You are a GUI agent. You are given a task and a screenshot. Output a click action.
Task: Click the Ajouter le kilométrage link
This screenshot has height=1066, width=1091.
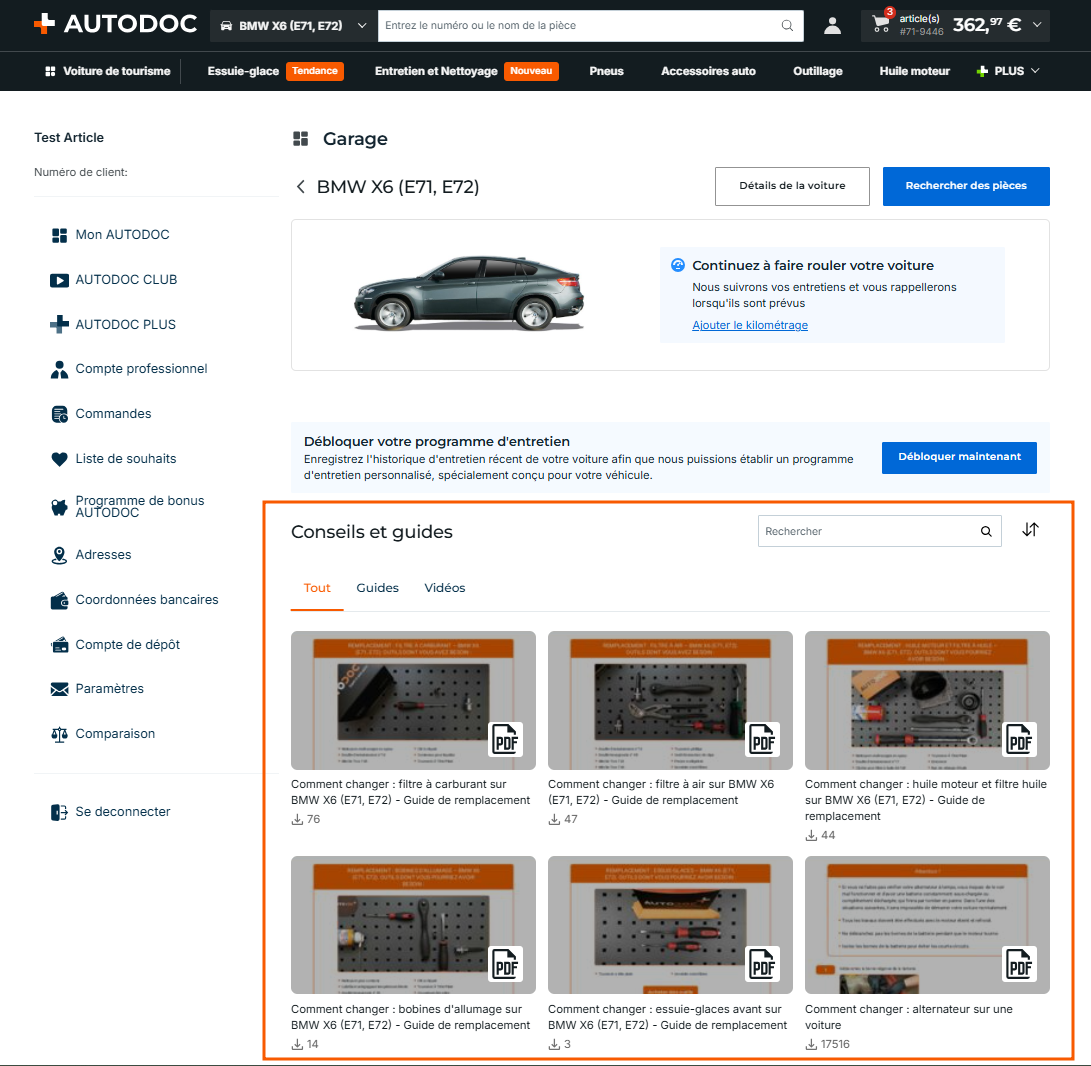click(x=749, y=325)
